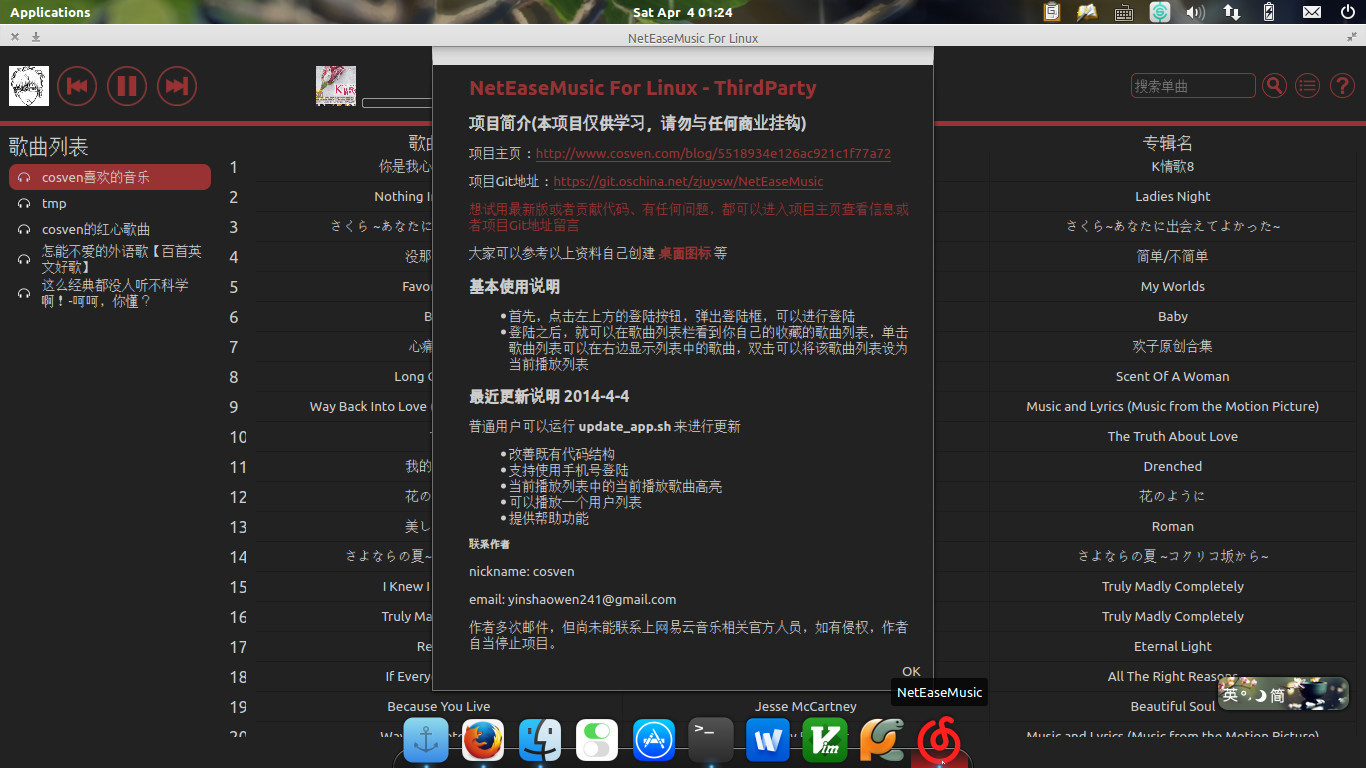Open the toggle-switch settings dock icon
The image size is (1366, 768).
click(x=597, y=741)
